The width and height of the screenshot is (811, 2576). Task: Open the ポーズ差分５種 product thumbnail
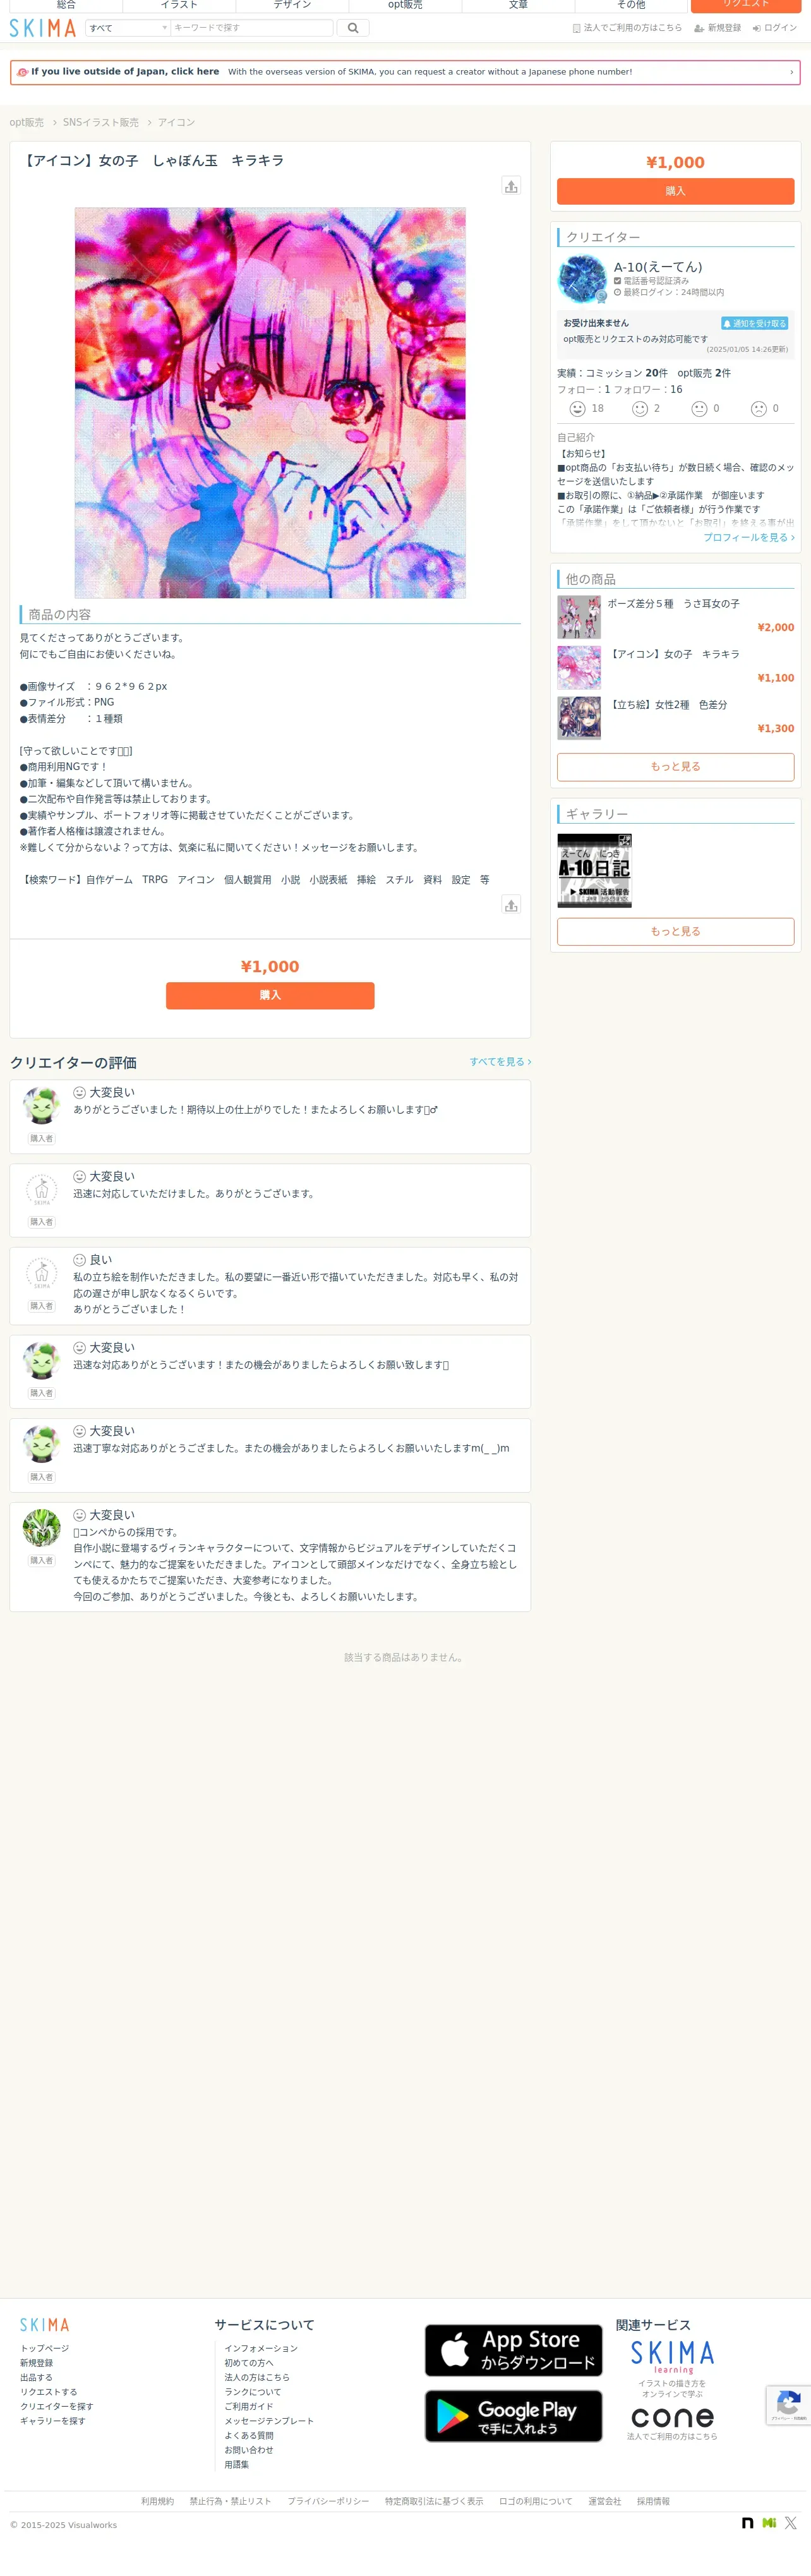tap(579, 617)
